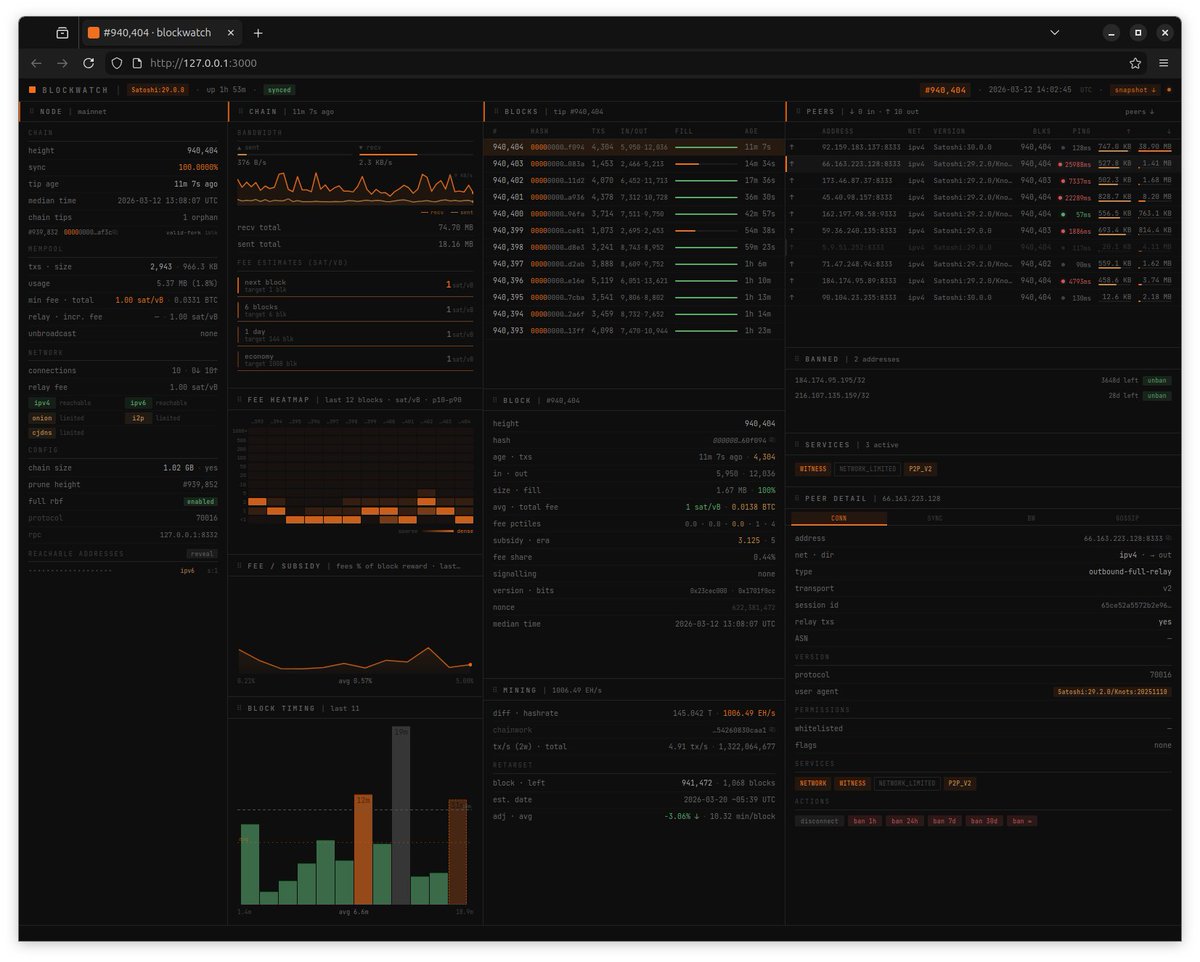1200x962 pixels.
Task: Click the ipv4 network badge
Action: tap(43, 402)
